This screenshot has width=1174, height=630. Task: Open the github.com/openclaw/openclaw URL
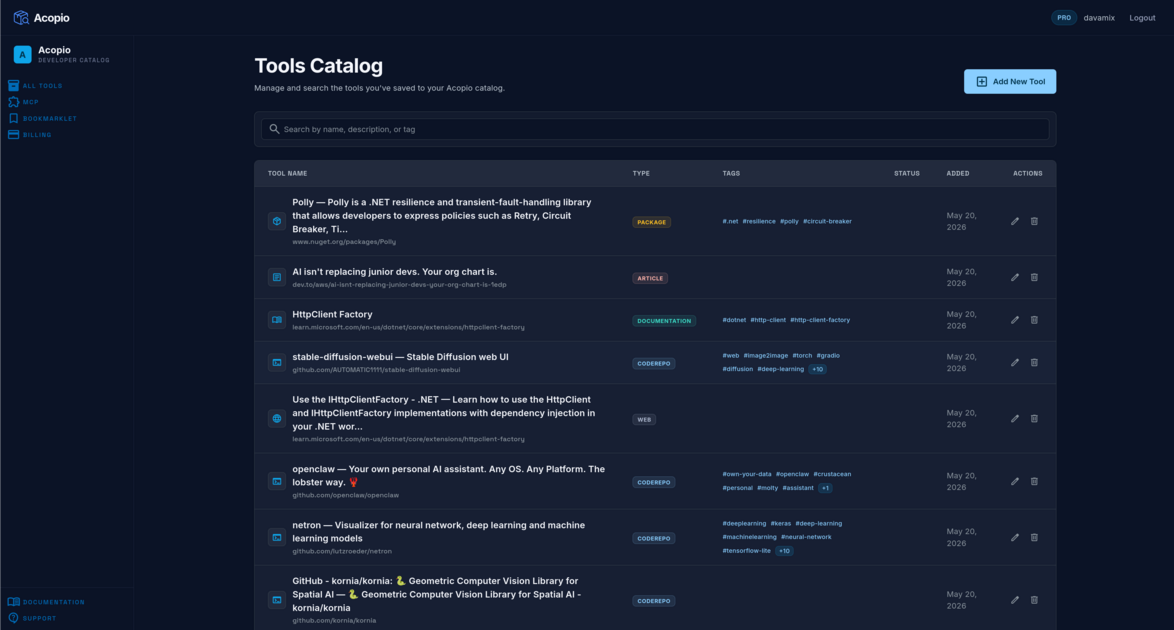pyautogui.click(x=345, y=495)
